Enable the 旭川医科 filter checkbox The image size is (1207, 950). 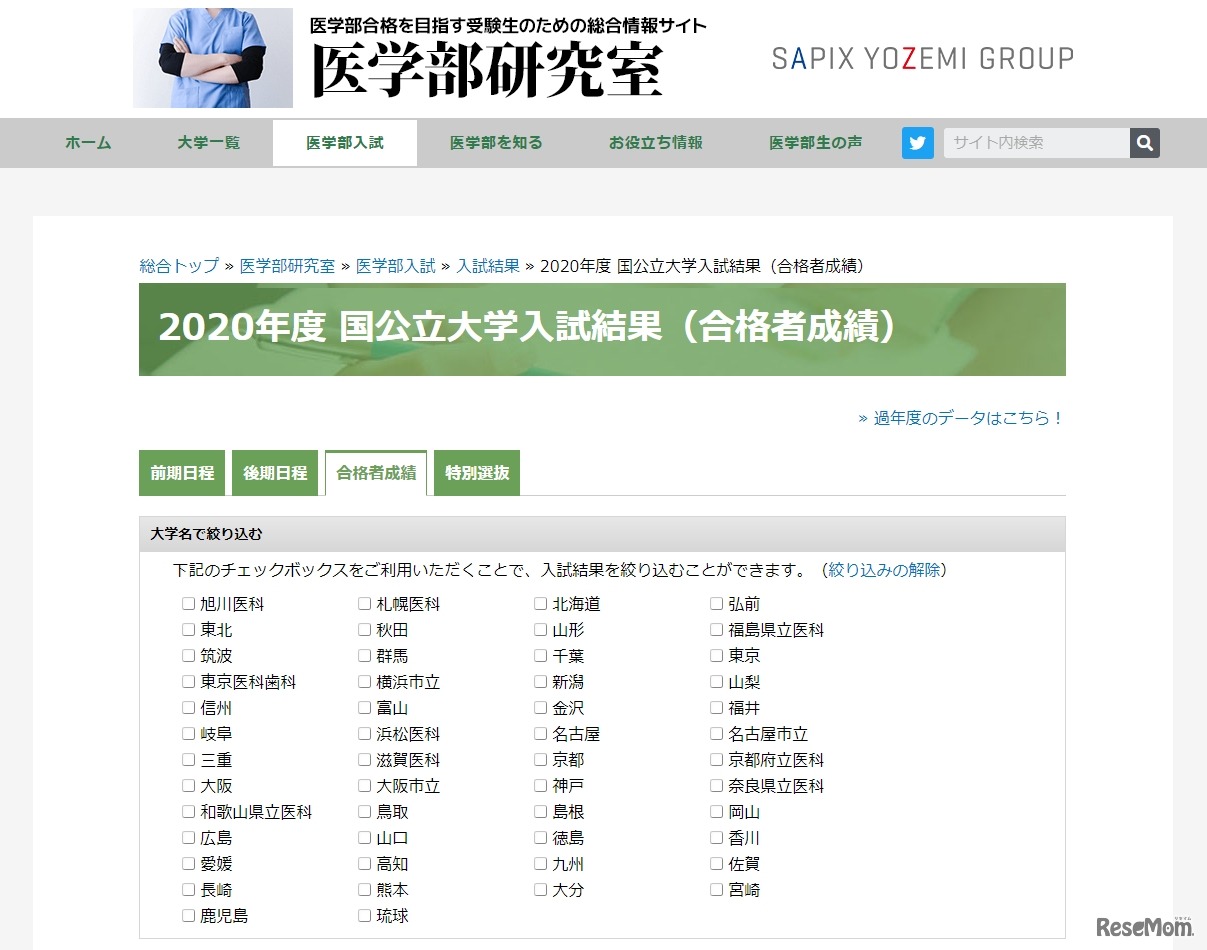pyautogui.click(x=188, y=603)
